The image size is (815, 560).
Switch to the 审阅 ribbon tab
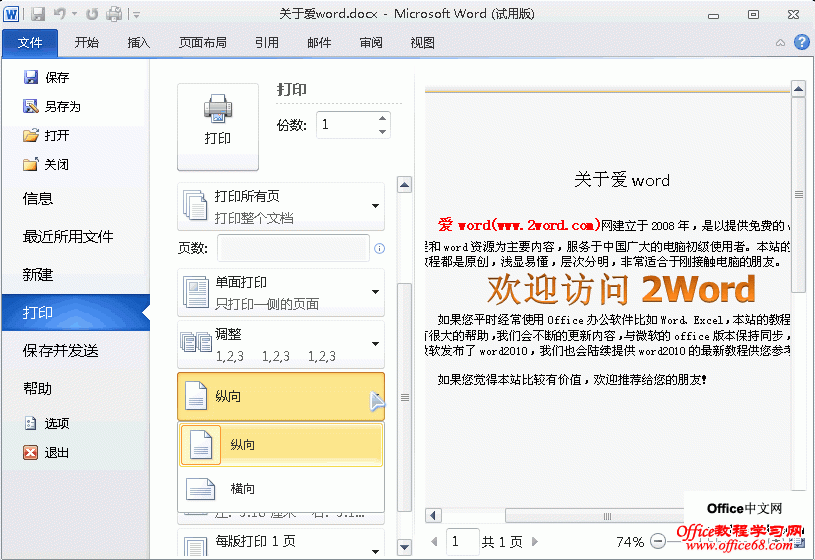(x=371, y=43)
